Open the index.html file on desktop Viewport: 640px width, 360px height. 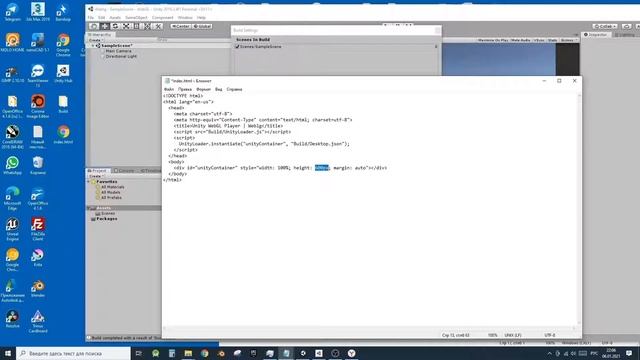63,135
